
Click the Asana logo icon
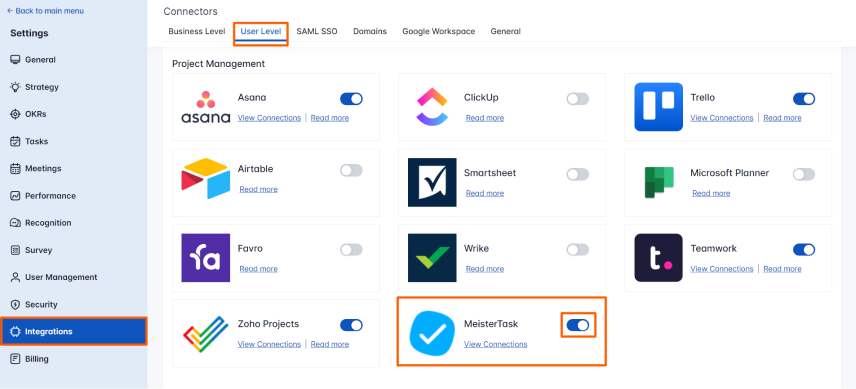[205, 107]
